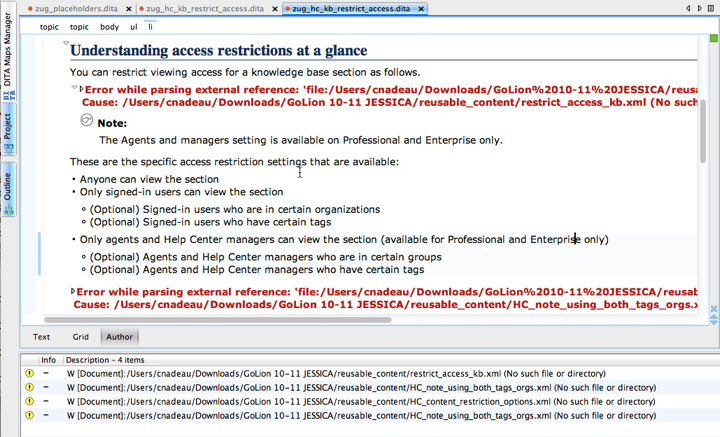Click the Note icon beside Note:
Screen dimensions: 720x437
tap(86, 120)
